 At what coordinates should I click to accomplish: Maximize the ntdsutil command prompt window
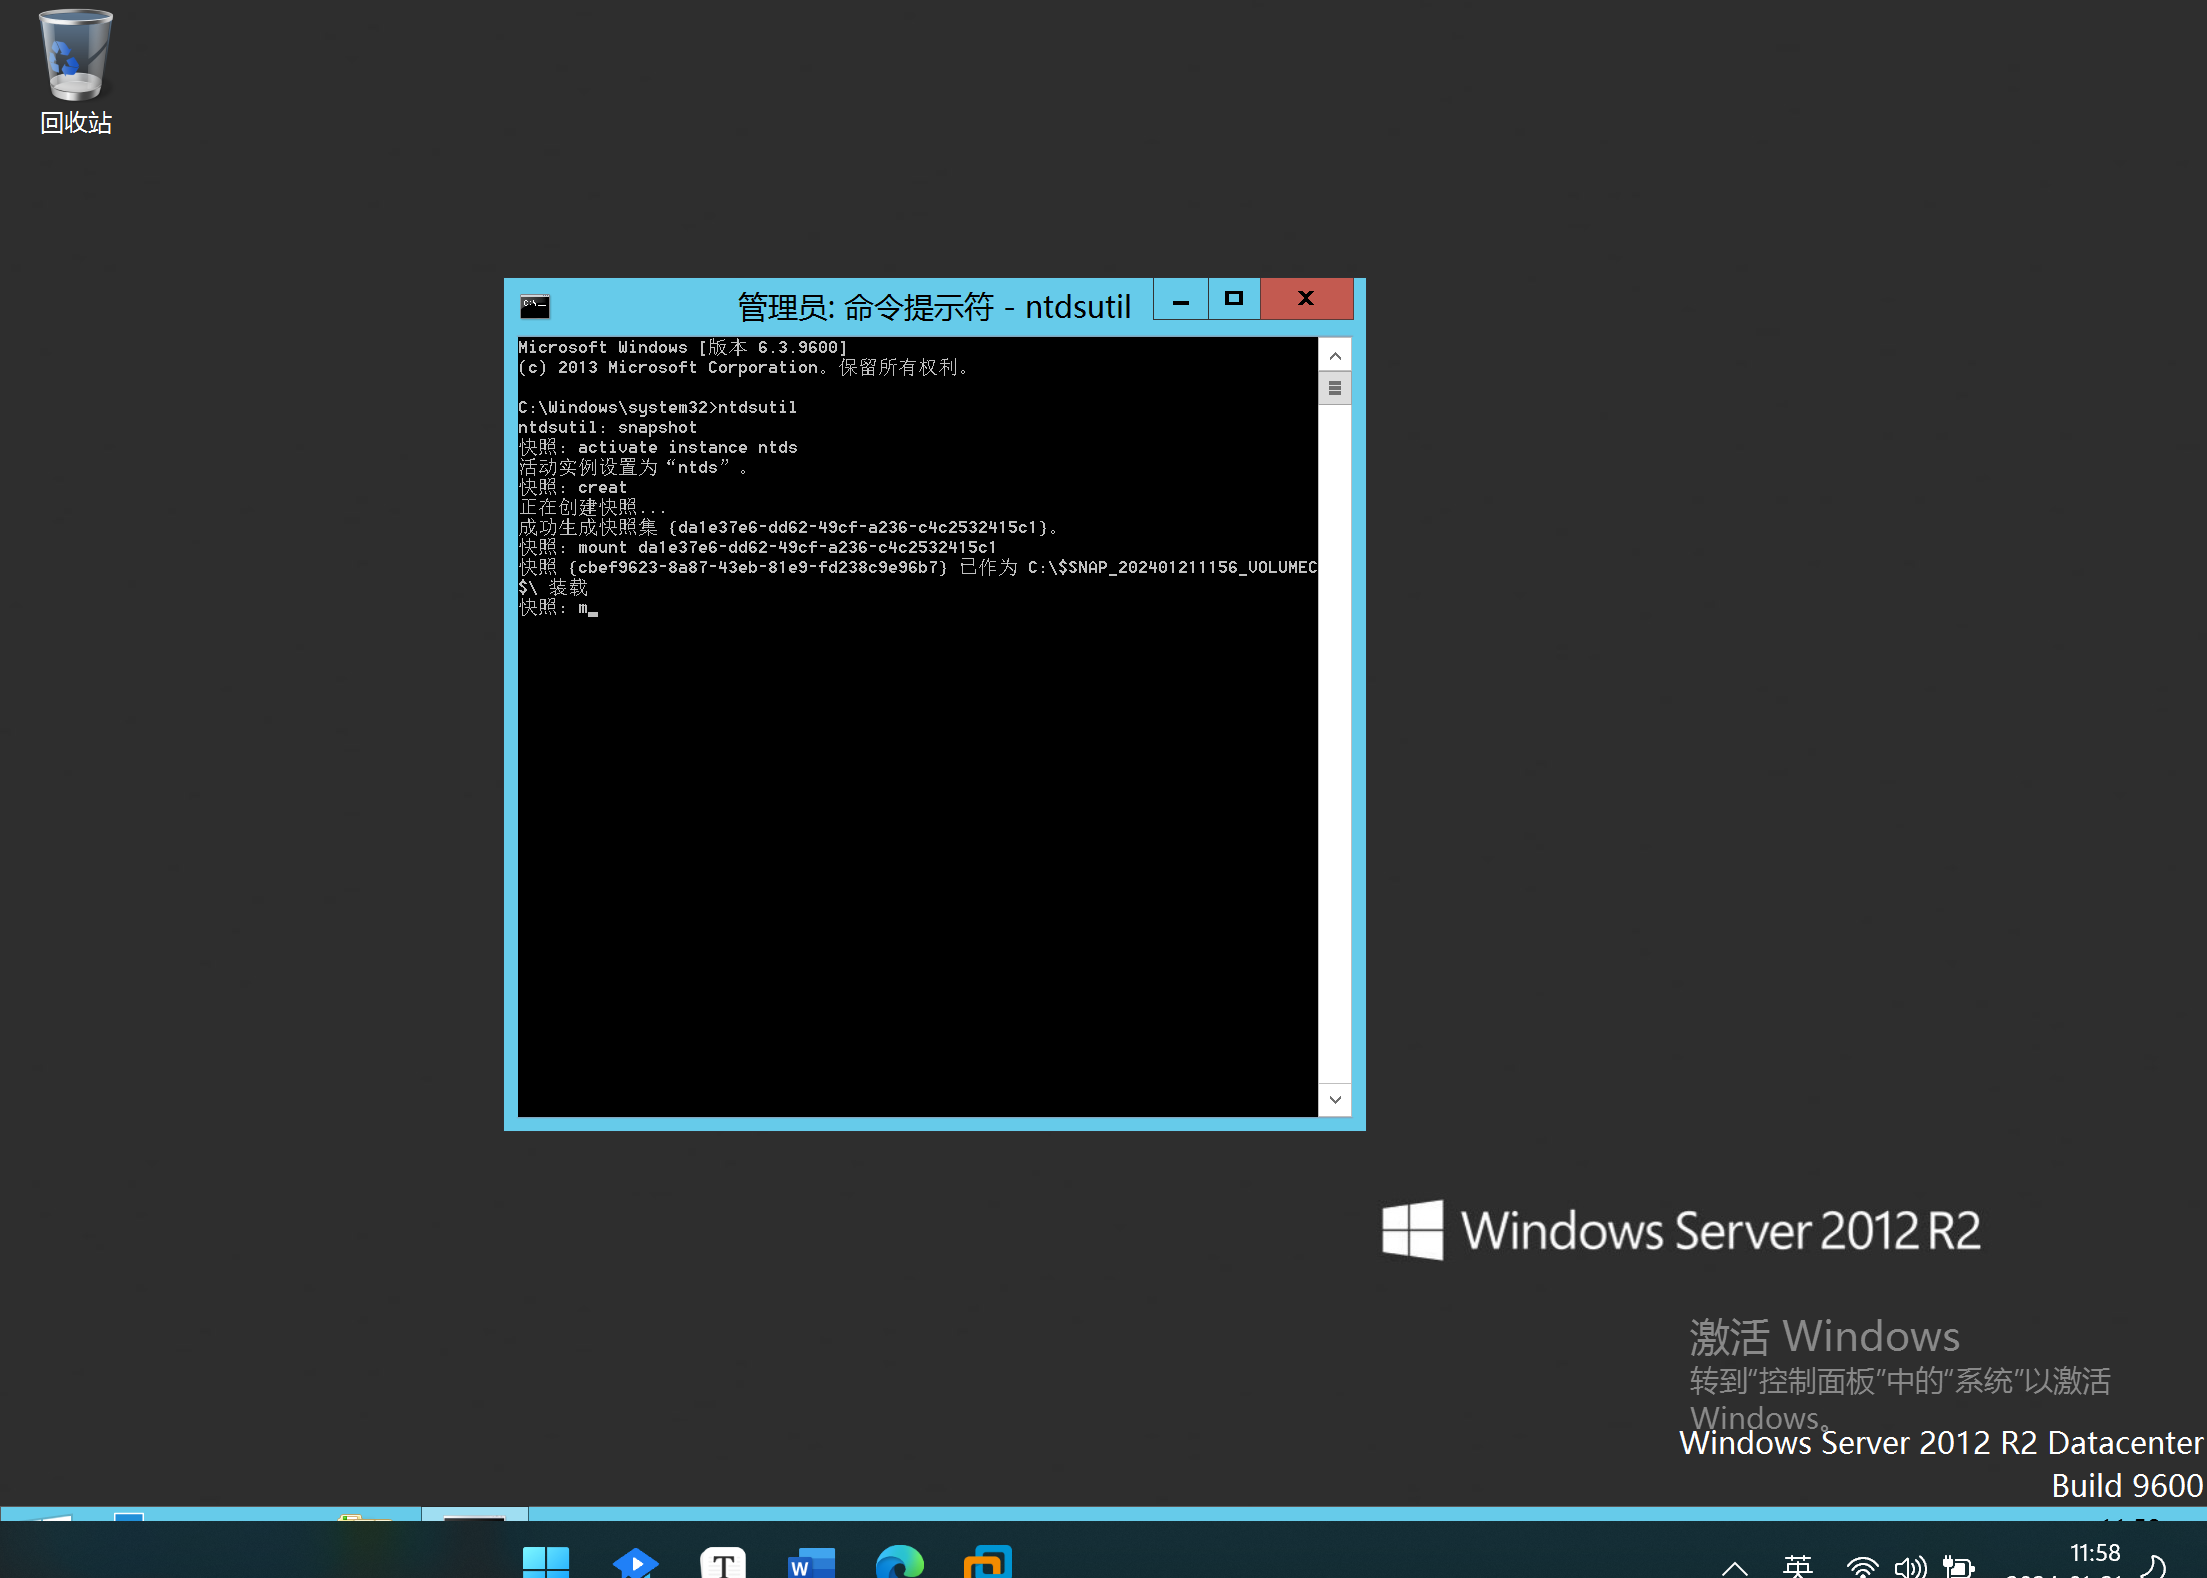click(x=1234, y=298)
